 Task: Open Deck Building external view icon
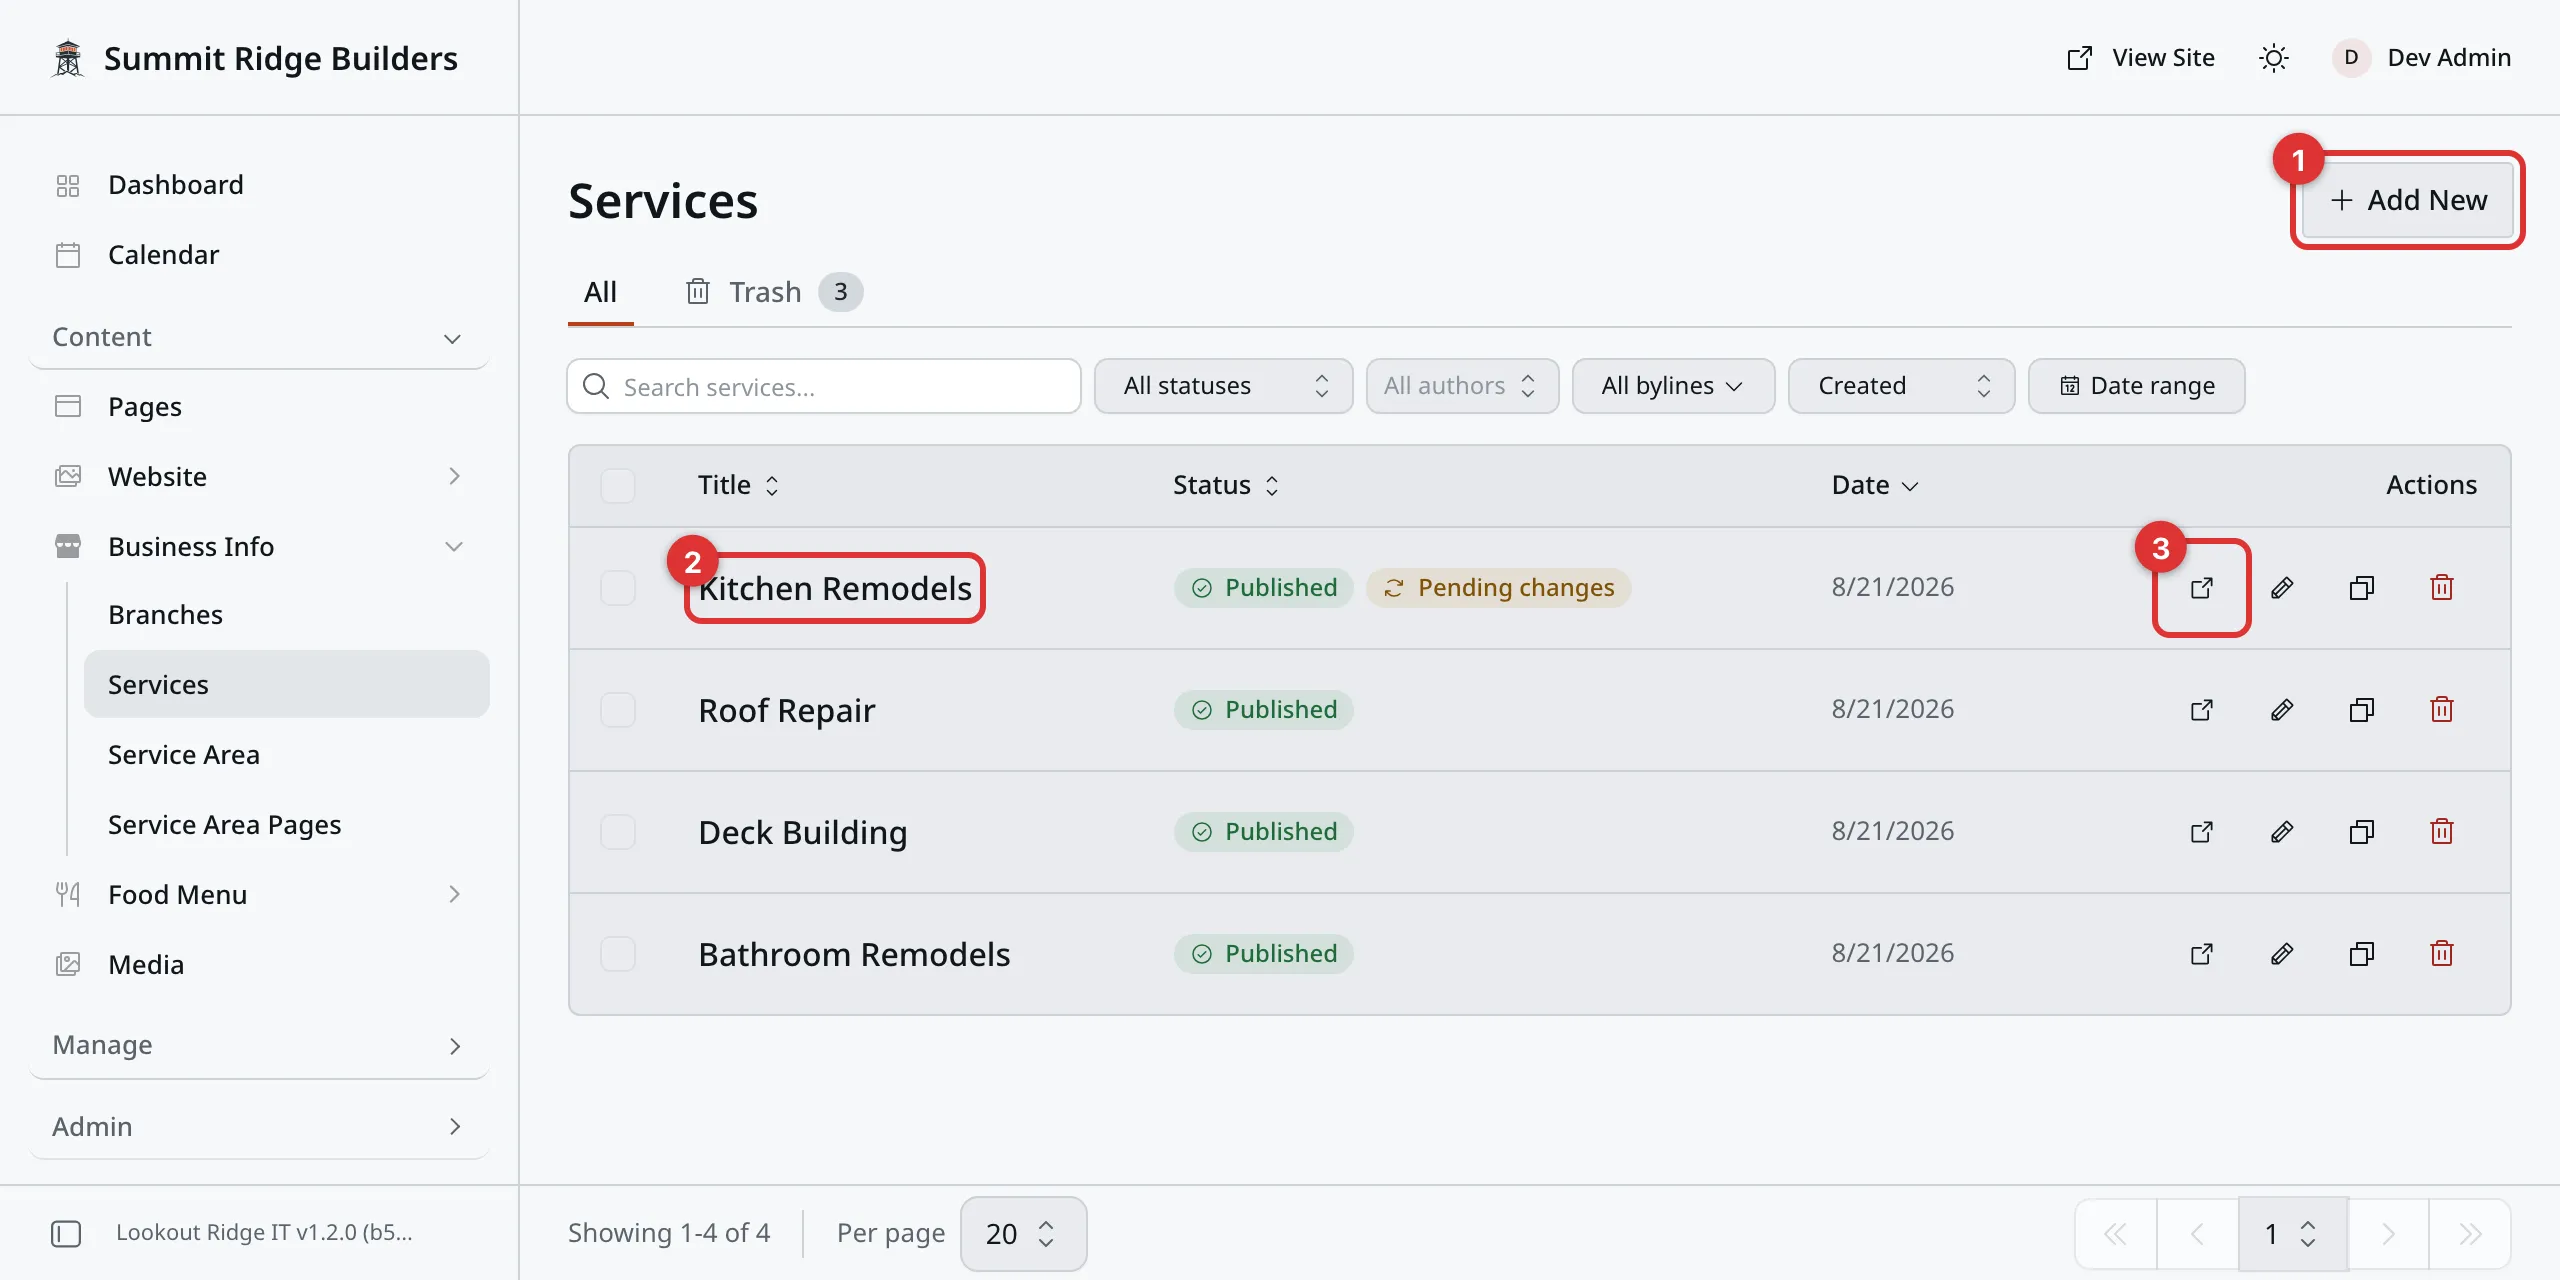tap(2201, 832)
